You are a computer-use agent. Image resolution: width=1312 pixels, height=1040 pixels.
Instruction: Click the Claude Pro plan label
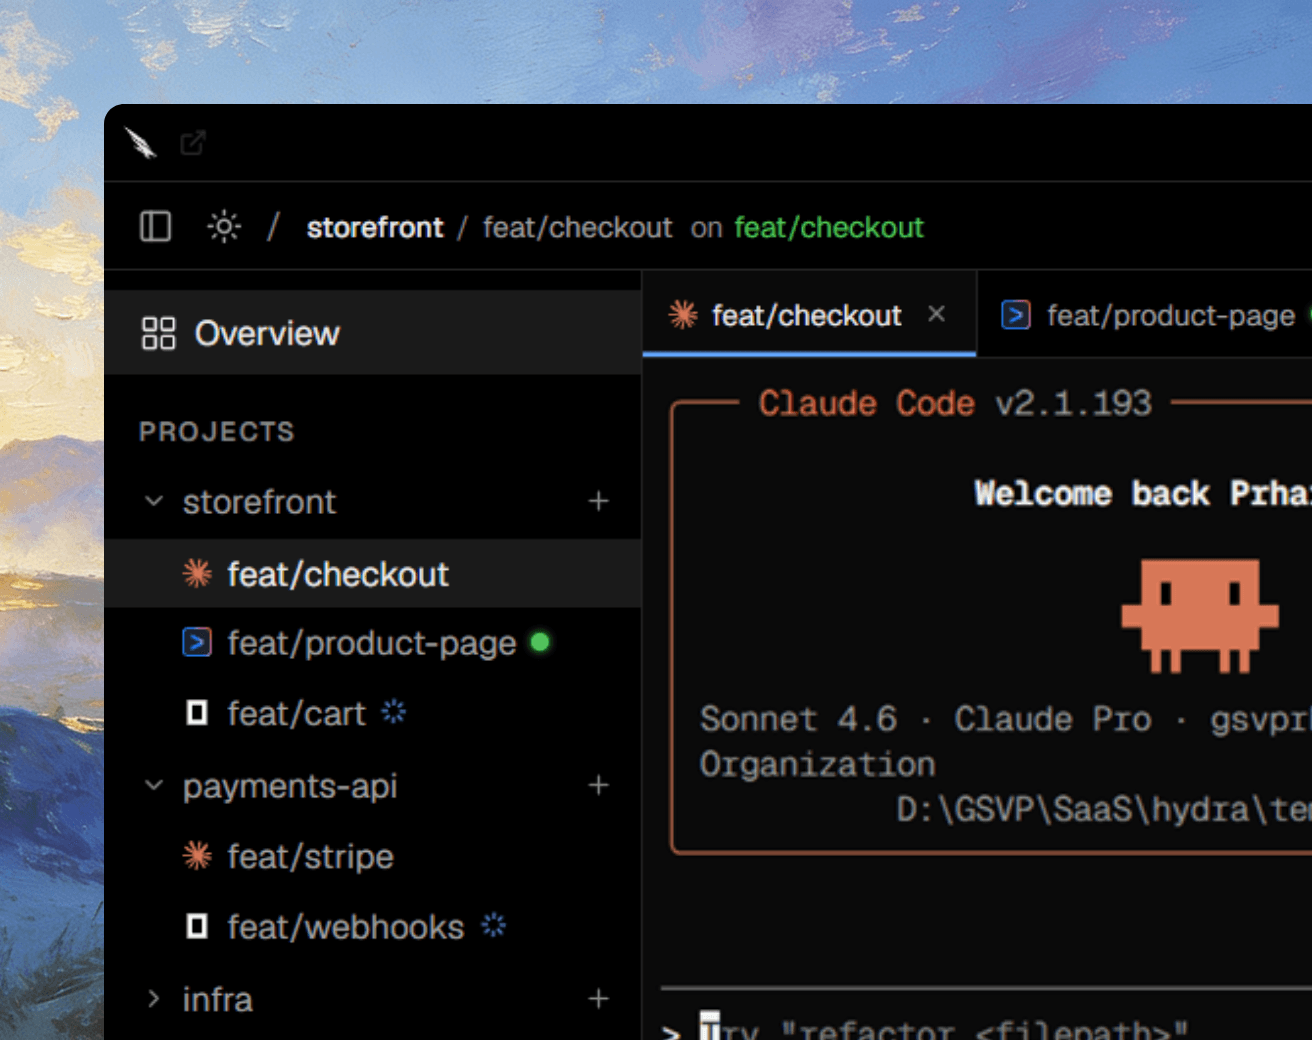coord(1052,719)
